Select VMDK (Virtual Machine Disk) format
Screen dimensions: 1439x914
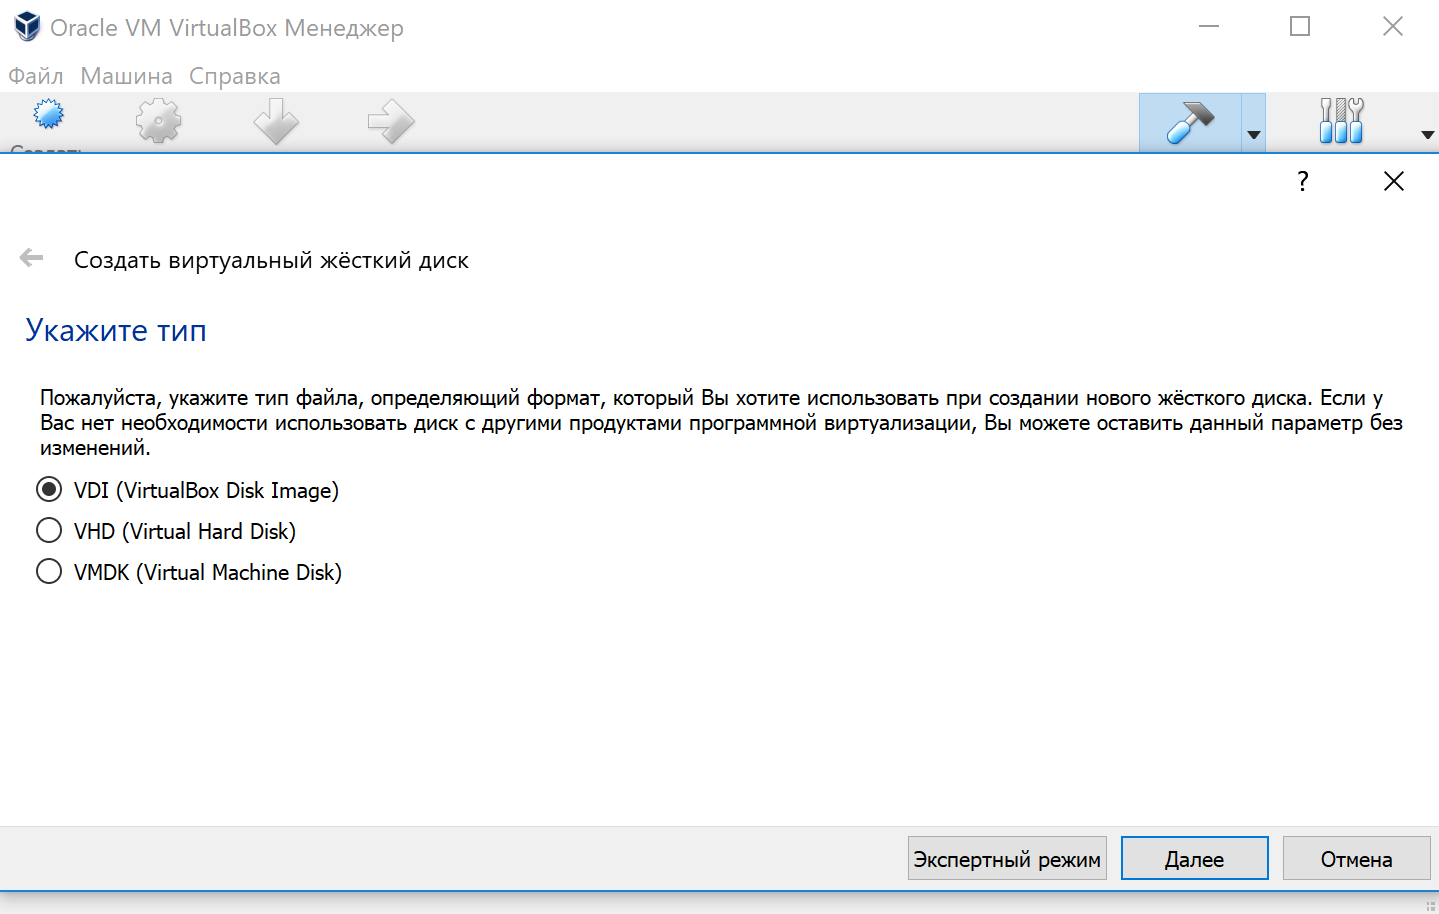[x=48, y=571]
